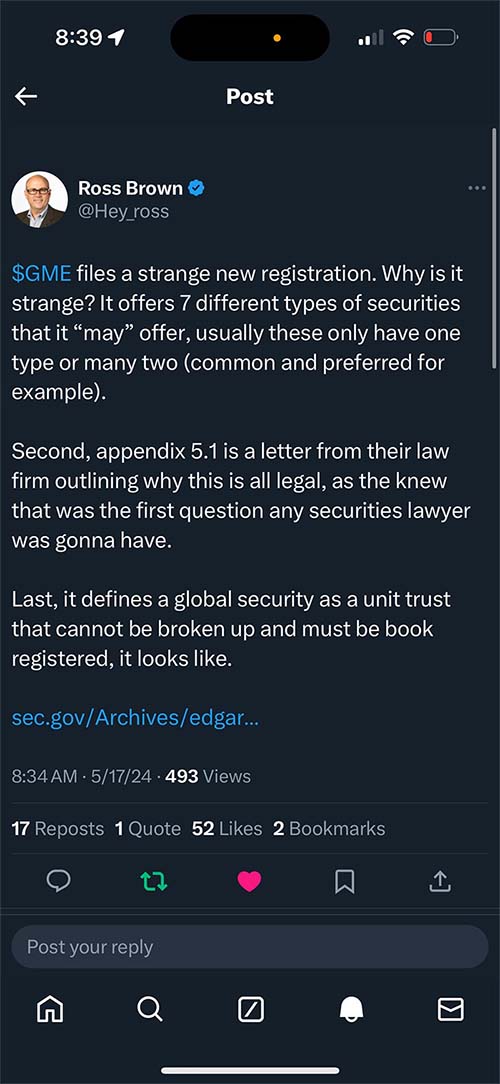View the 52 Likes list
500x1084 pixels.
(227, 828)
